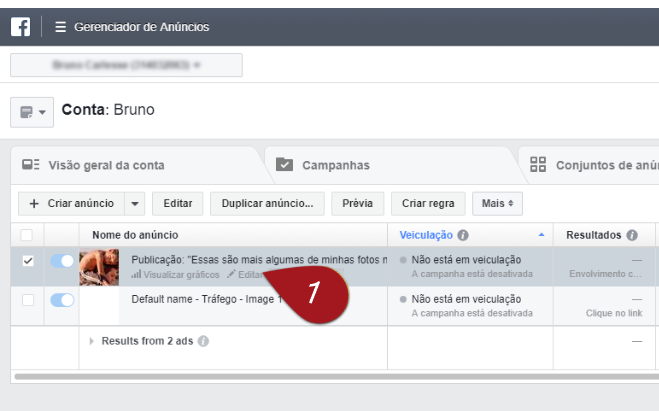
Task: Click the Facebook logo icon
Action: pos(20,27)
